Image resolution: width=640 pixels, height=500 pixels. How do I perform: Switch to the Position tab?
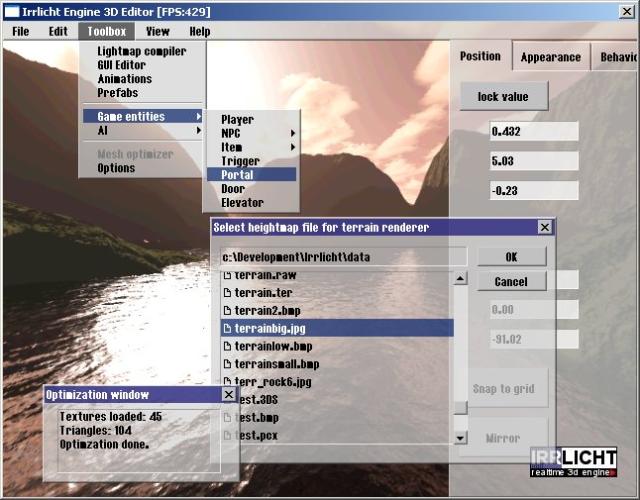point(480,56)
